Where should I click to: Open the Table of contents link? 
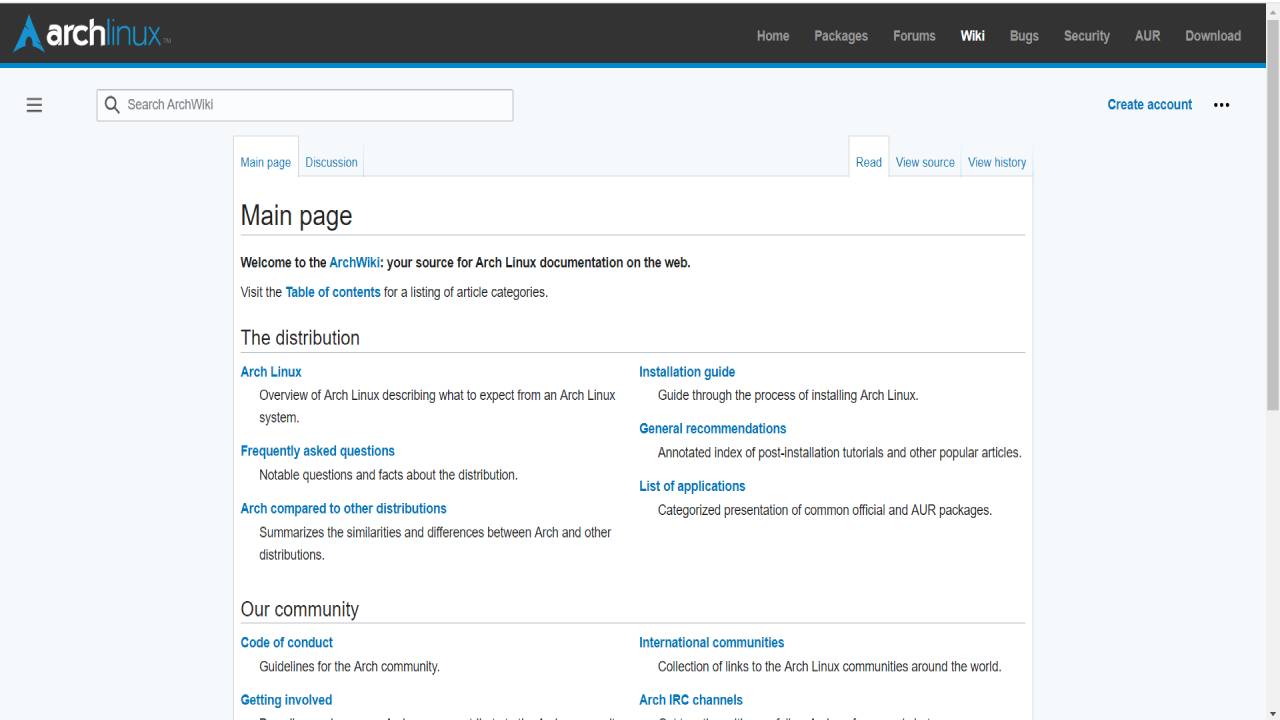point(333,293)
